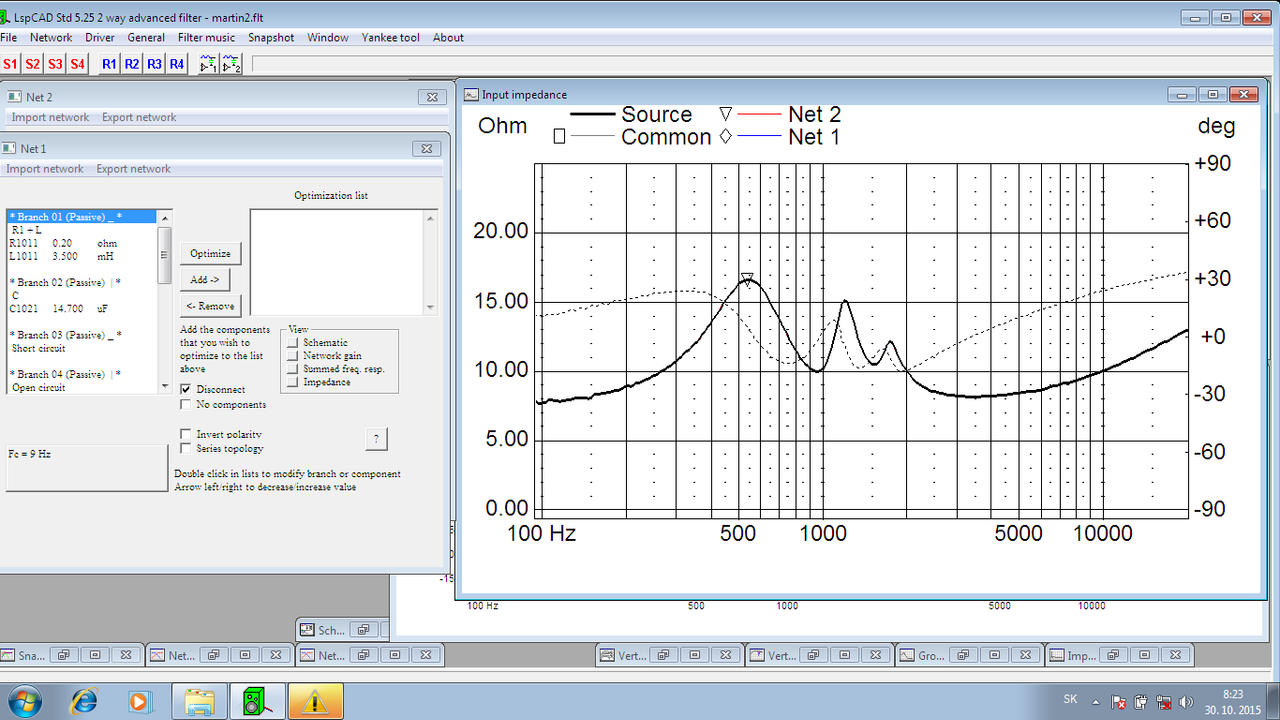This screenshot has height=720, width=1280.
Task: Select Branch 01 (Passive) in branch list
Action: coord(81,216)
